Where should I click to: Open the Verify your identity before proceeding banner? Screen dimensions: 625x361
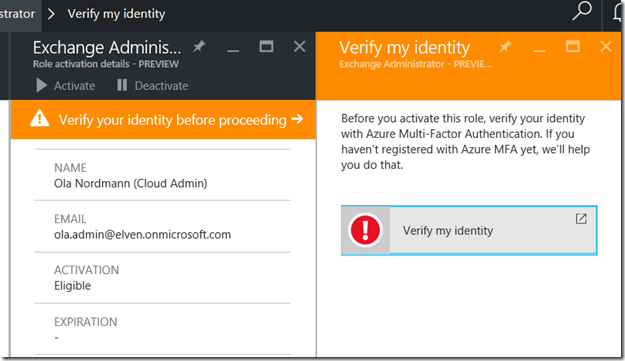coord(163,120)
